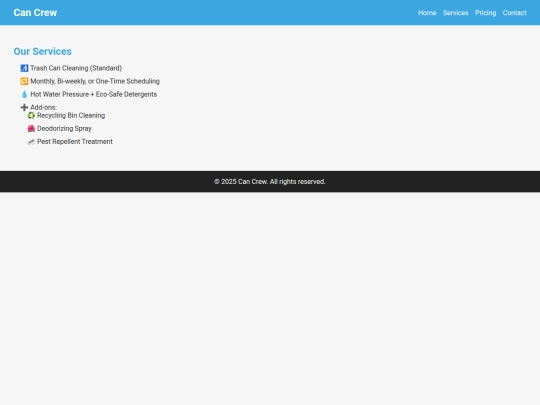Select 'Pest Repellent Treatment' text
The width and height of the screenshot is (540, 405).
click(75, 142)
